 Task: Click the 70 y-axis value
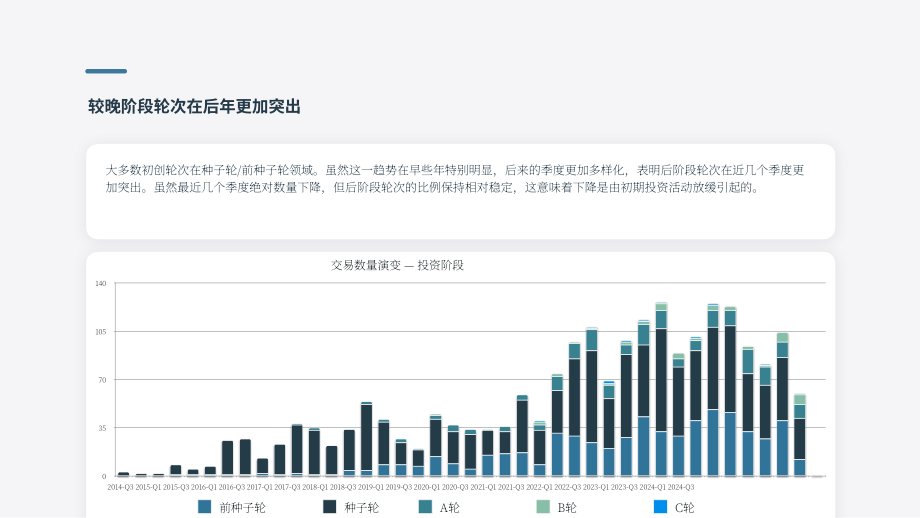tap(103, 380)
